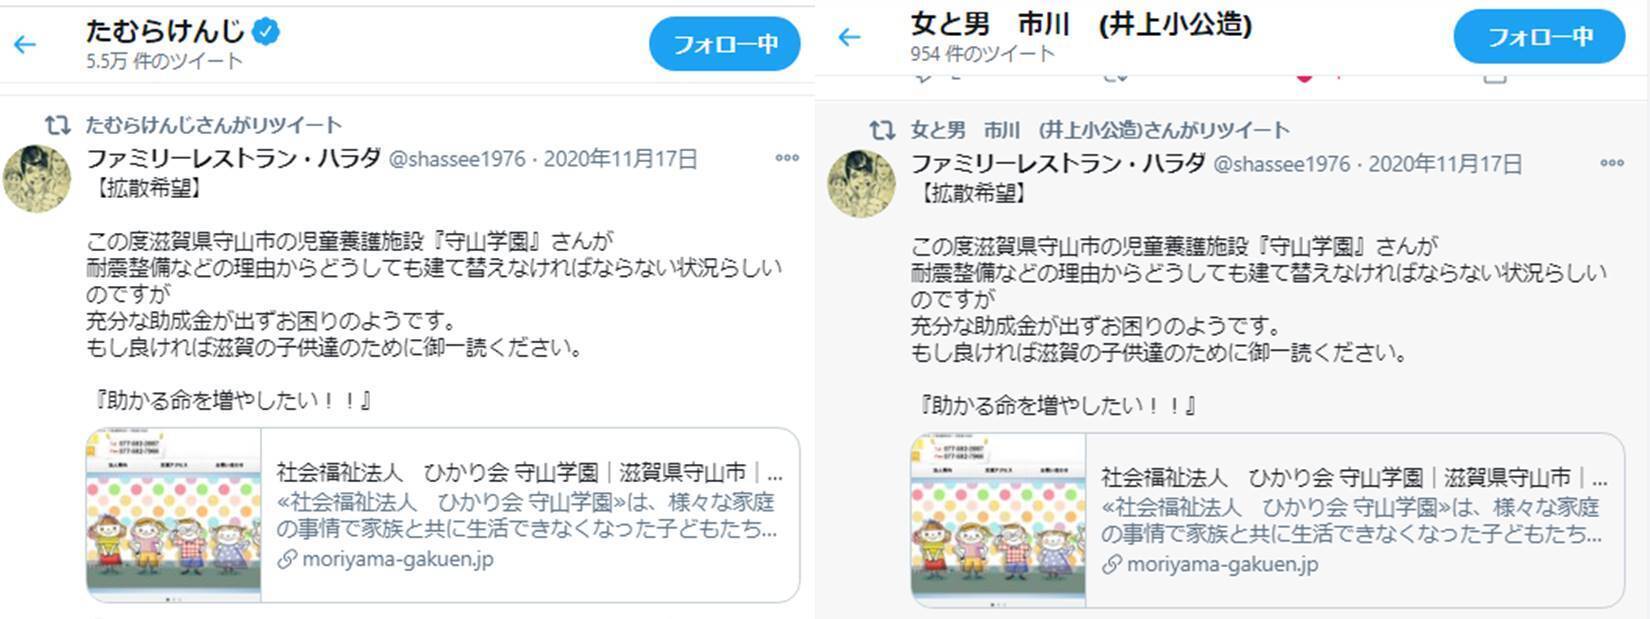Toggle フォロー中 button on 女と男 市川 profile
This screenshot has width=1650, height=619.
click(1539, 37)
